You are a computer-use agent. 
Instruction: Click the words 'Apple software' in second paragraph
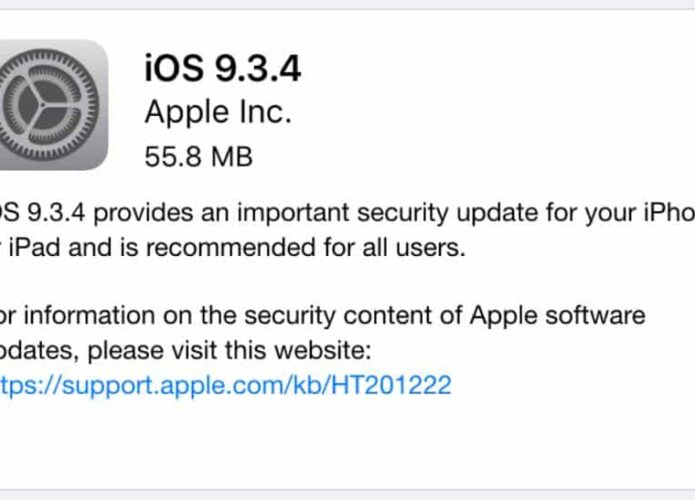click(x=558, y=316)
